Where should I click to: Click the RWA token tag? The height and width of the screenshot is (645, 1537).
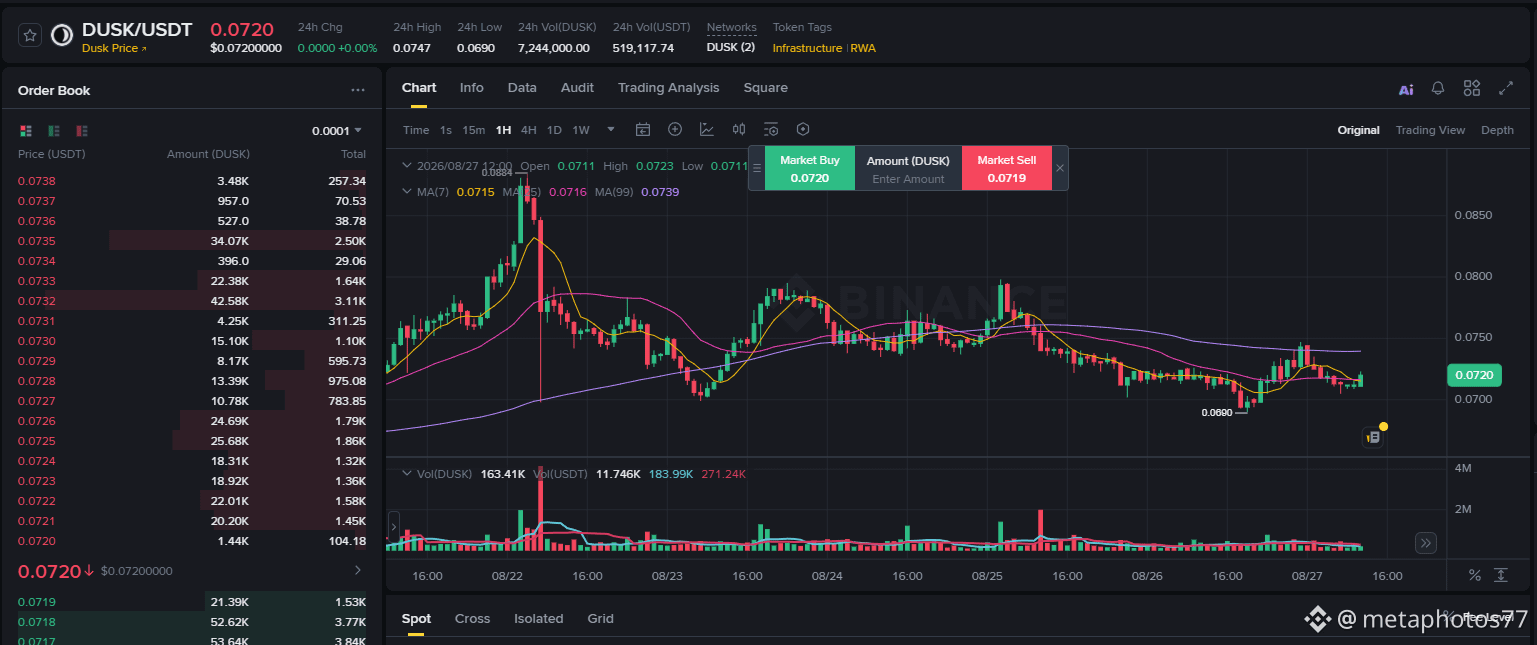click(x=863, y=48)
